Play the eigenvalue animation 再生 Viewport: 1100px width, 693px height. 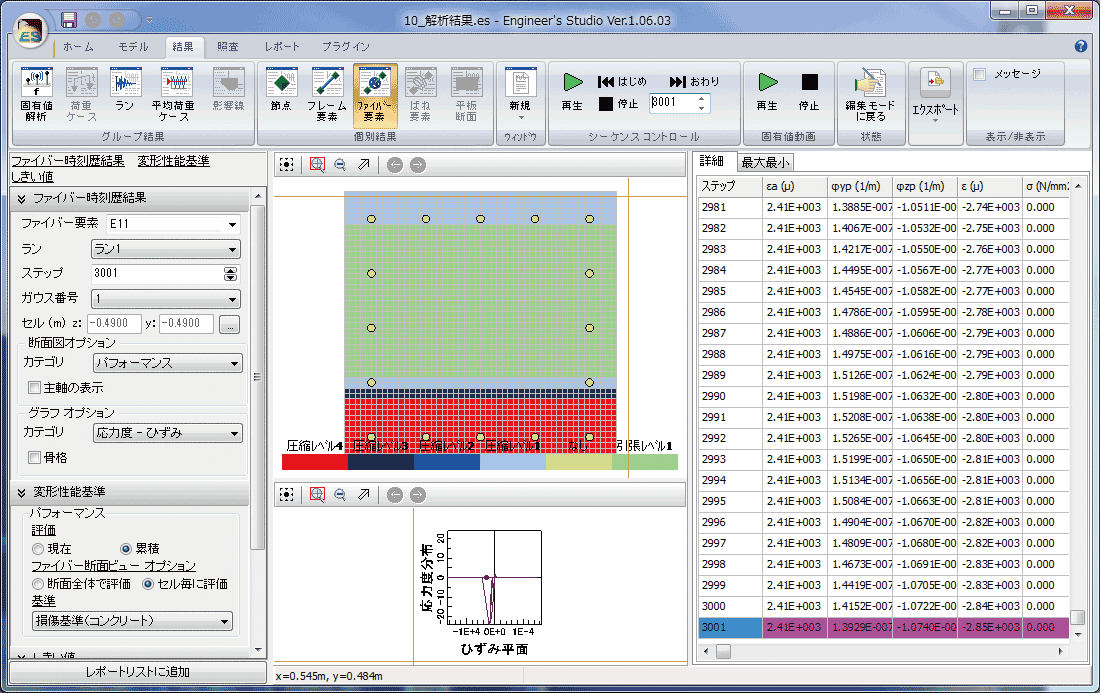(767, 91)
